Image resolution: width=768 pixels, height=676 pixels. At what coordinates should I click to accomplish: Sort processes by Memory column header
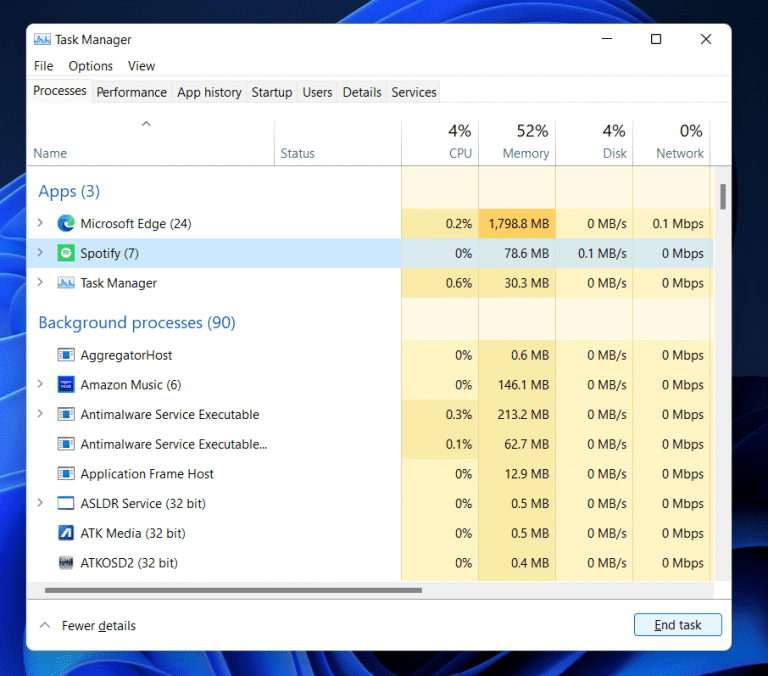coord(525,153)
